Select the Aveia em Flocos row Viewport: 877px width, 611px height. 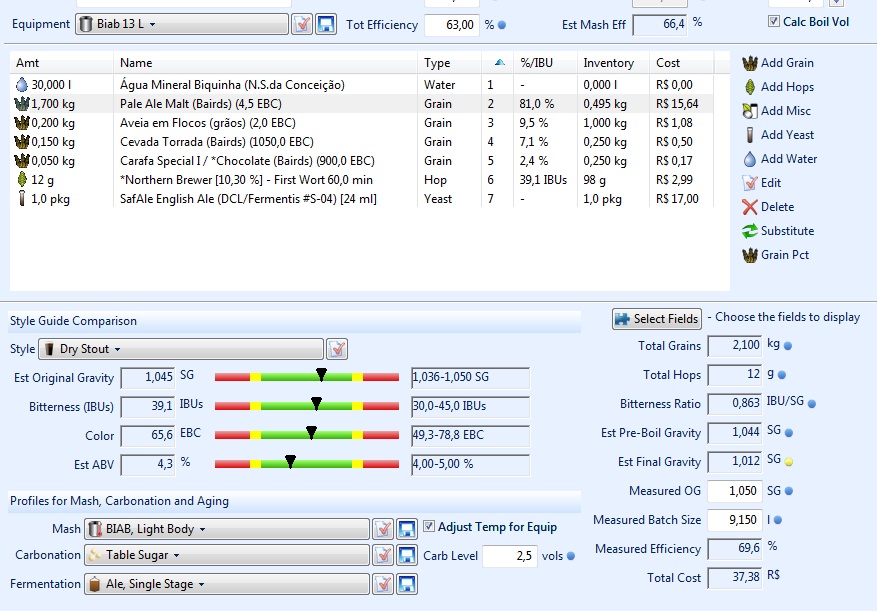(x=361, y=123)
